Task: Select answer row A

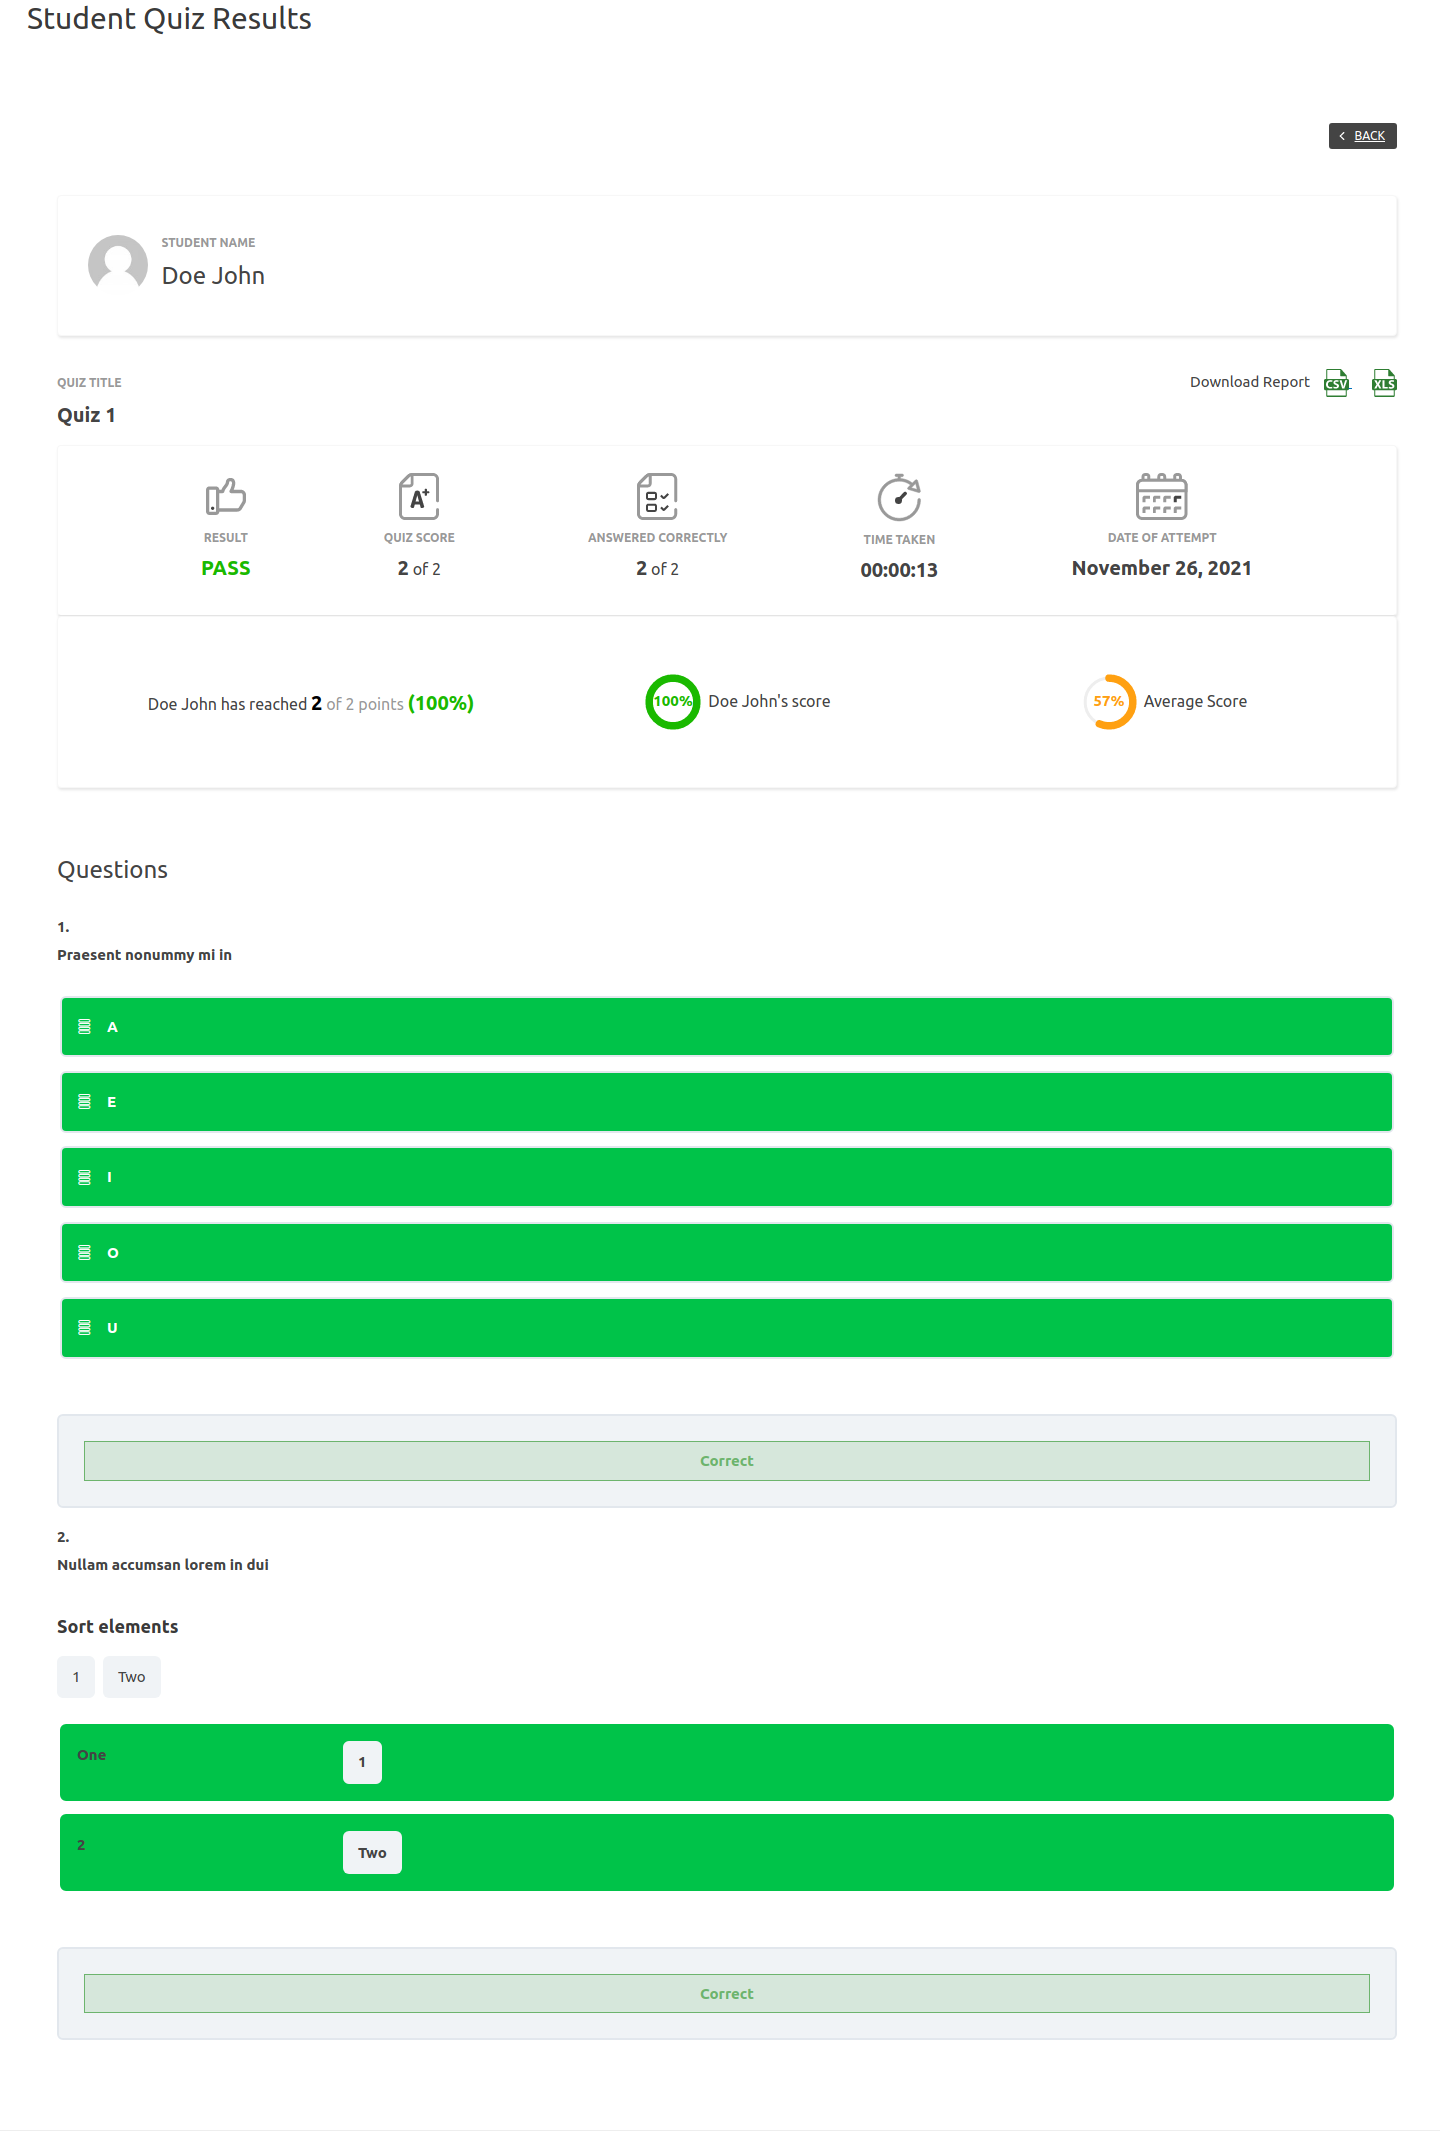Action: pyautogui.click(x=726, y=1027)
